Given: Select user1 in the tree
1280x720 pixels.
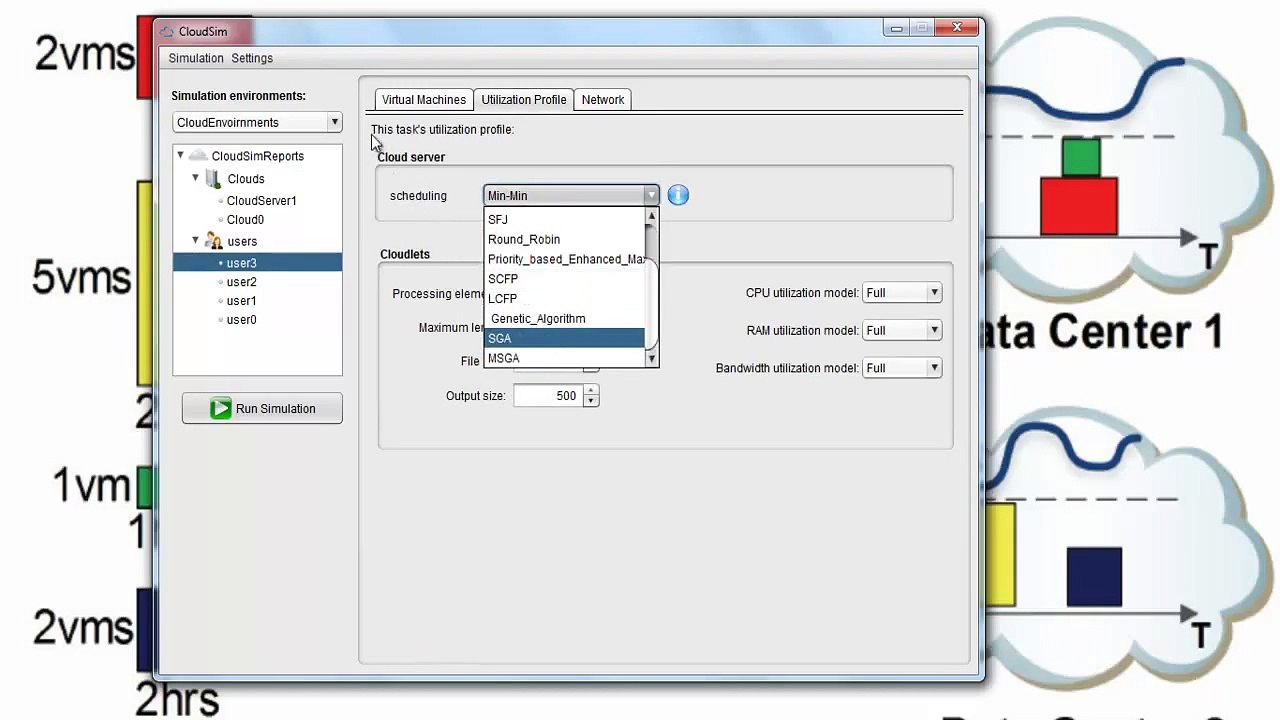Looking at the screenshot, I should point(241,301).
